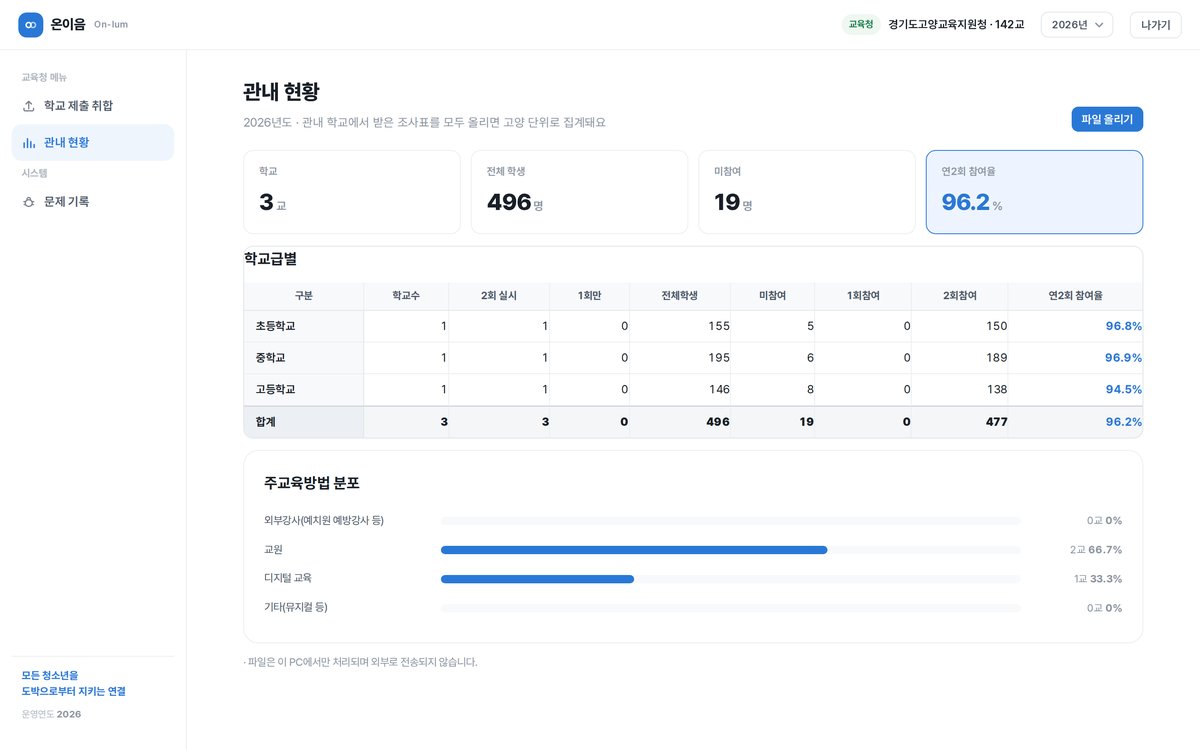Click the 1회참여 column header

coord(863,296)
